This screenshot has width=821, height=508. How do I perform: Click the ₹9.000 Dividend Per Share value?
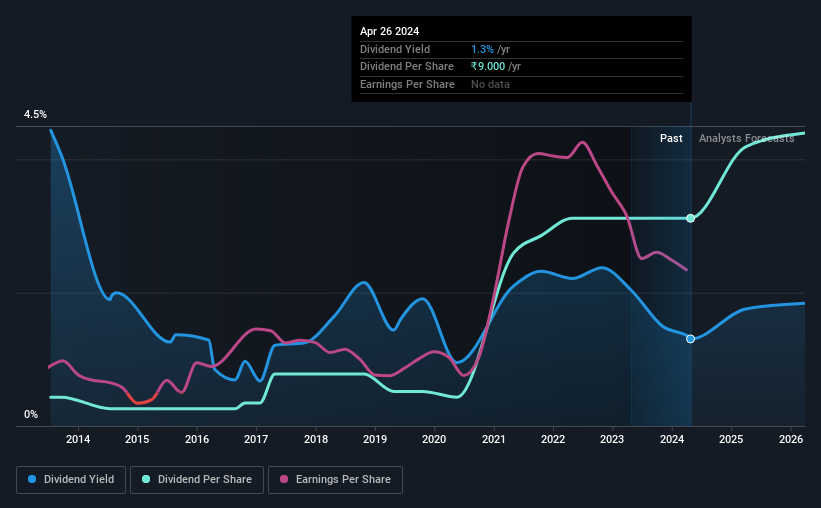click(488, 67)
